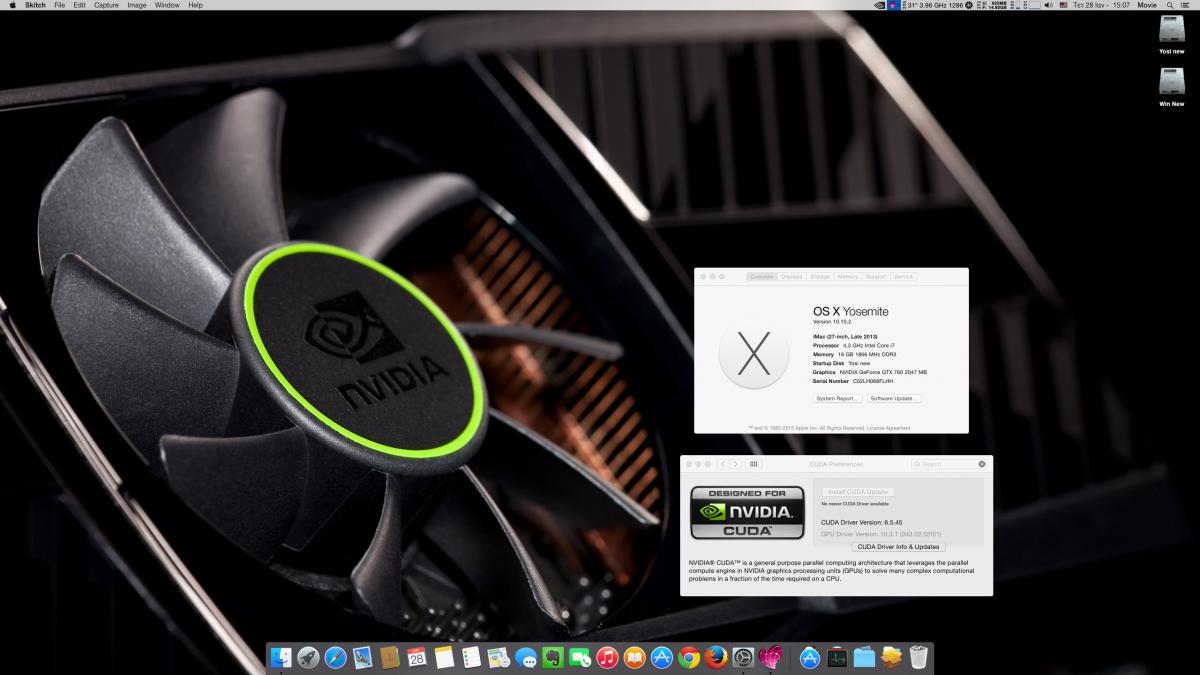Click the Designed for NVIDIA CUDA logo

tap(747, 513)
